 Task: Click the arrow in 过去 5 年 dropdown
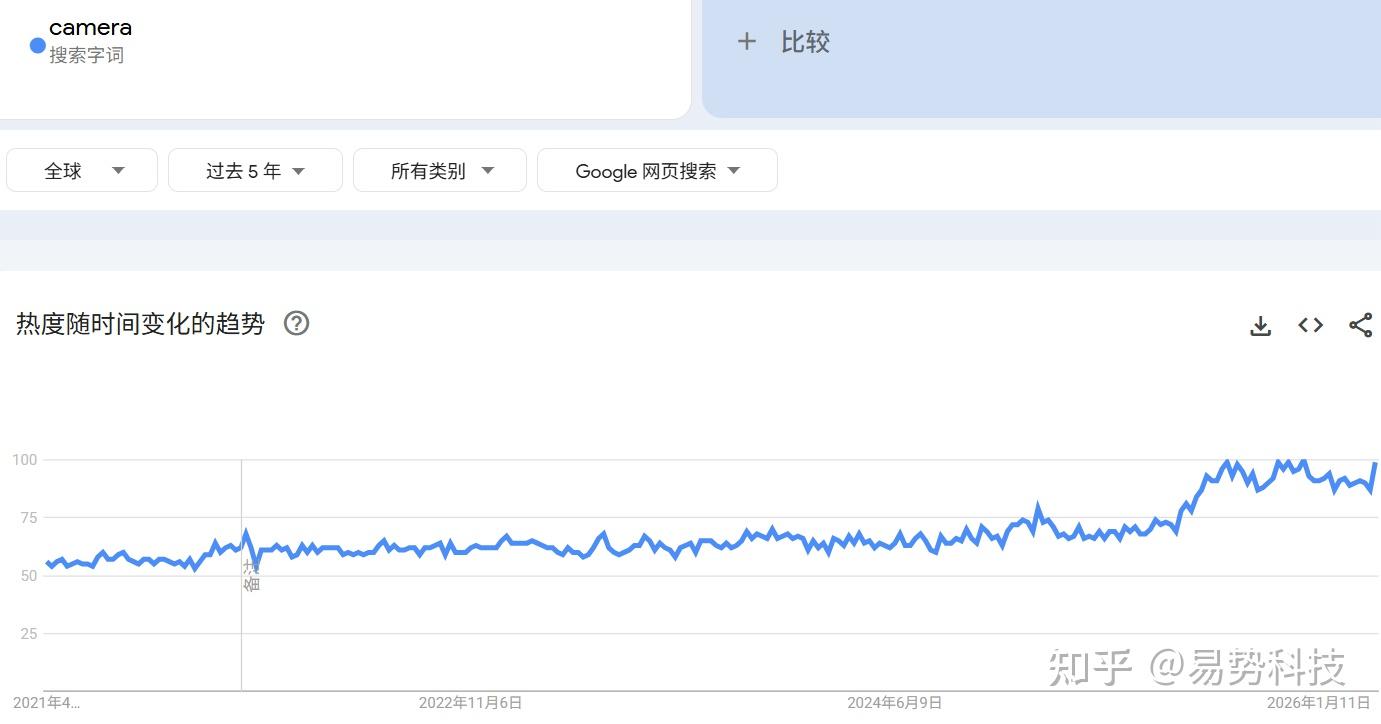click(298, 171)
